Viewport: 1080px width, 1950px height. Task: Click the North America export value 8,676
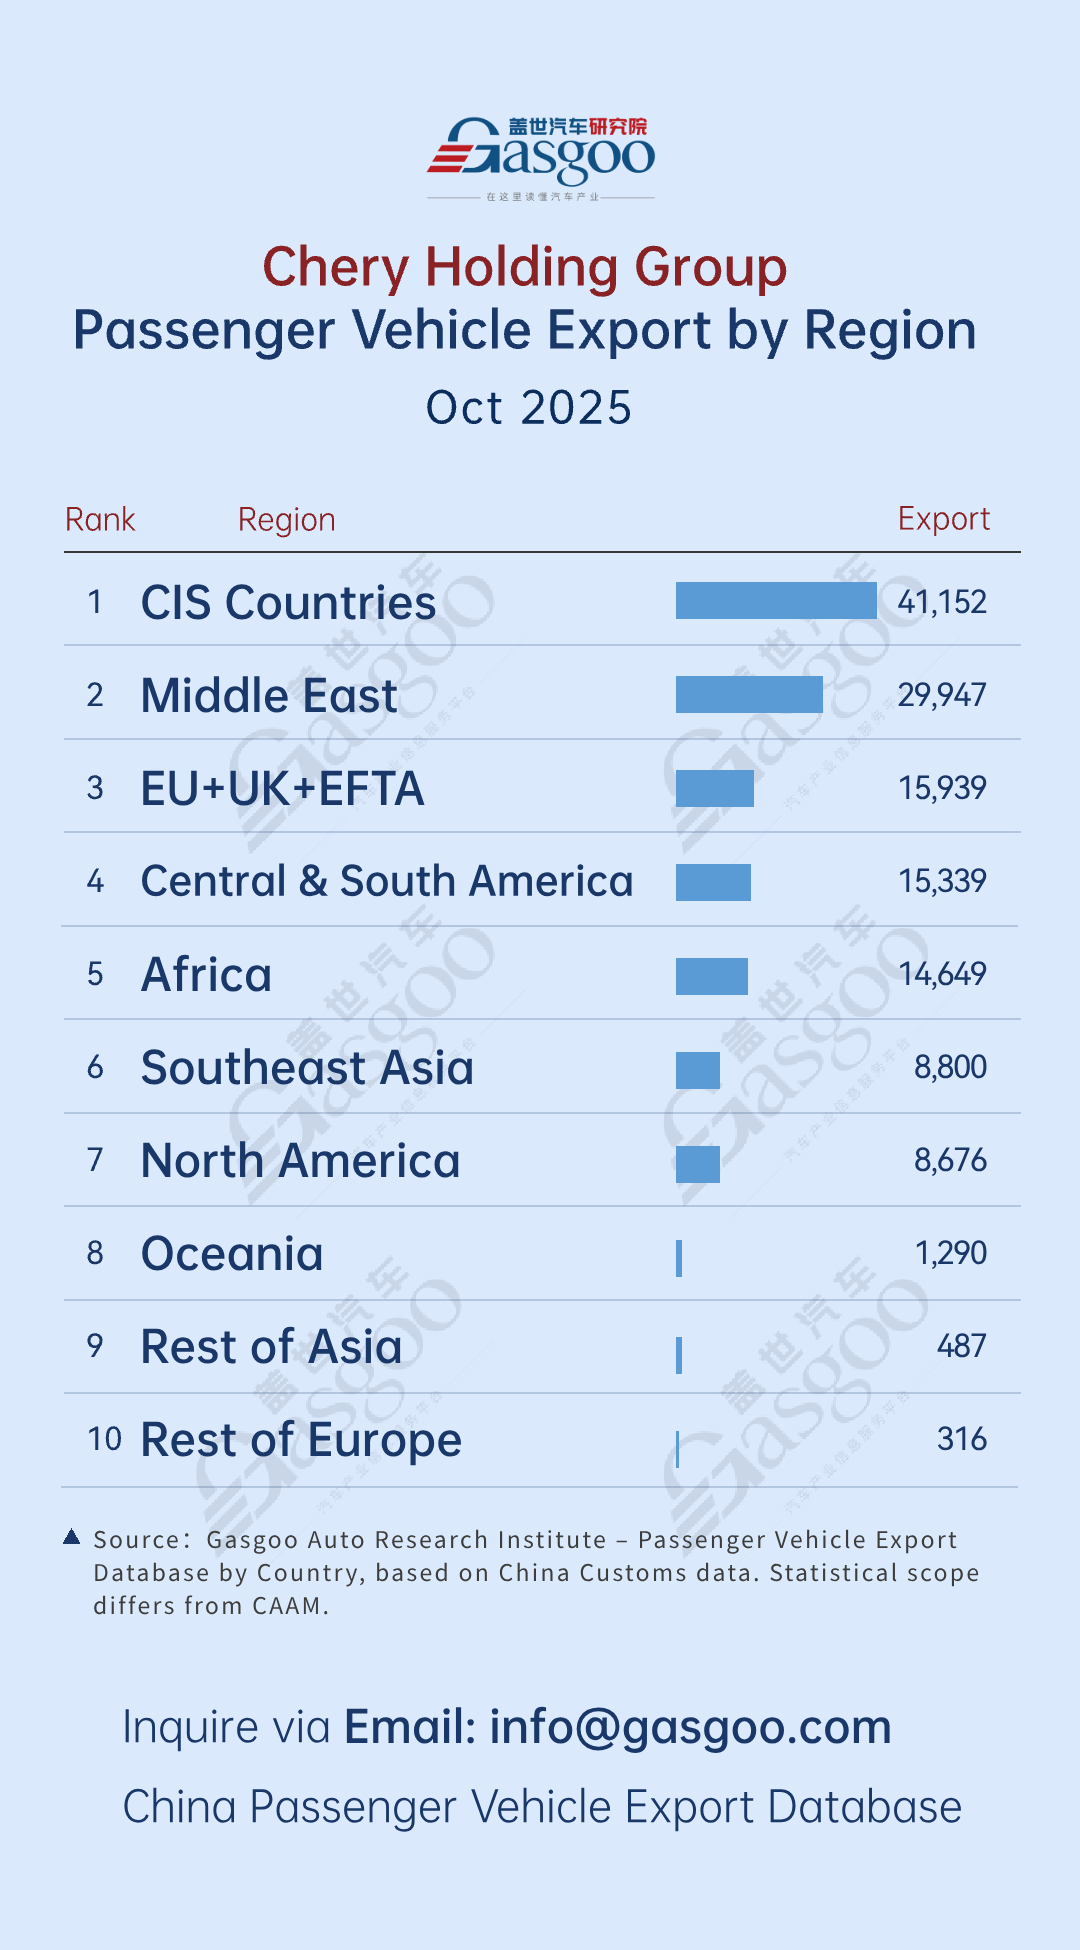pyautogui.click(x=950, y=1160)
